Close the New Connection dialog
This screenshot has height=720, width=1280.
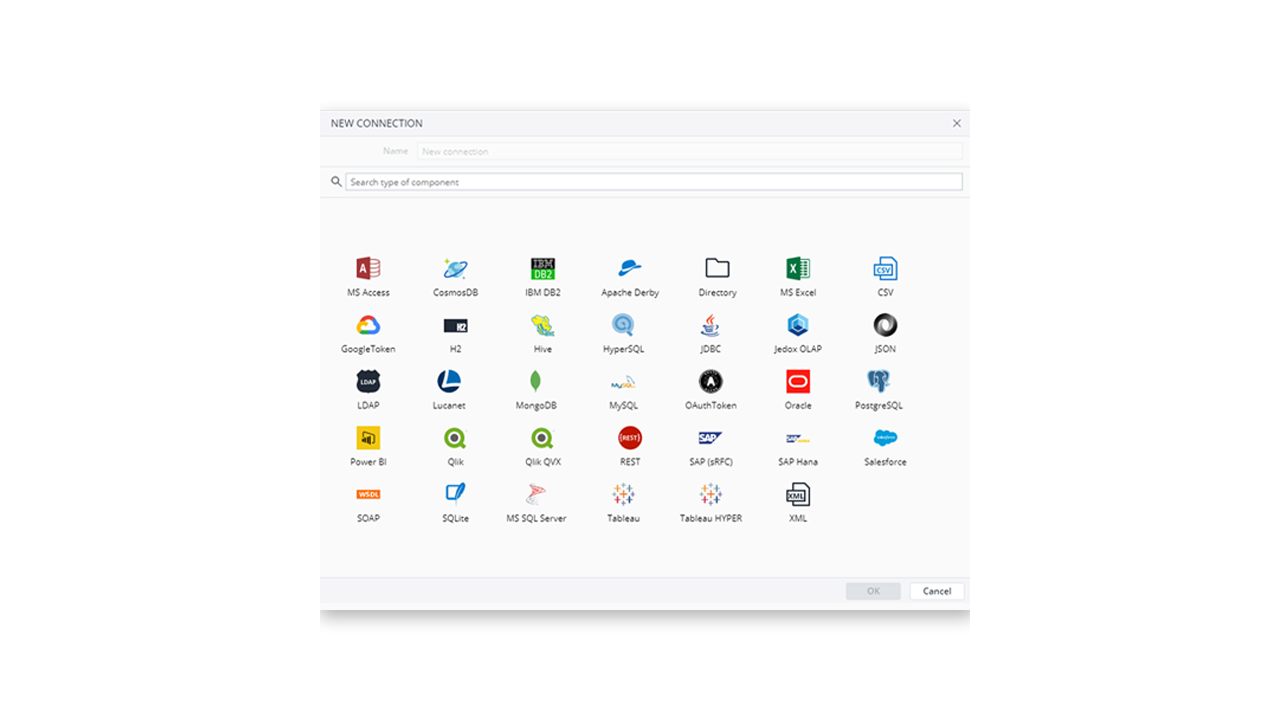pos(956,123)
